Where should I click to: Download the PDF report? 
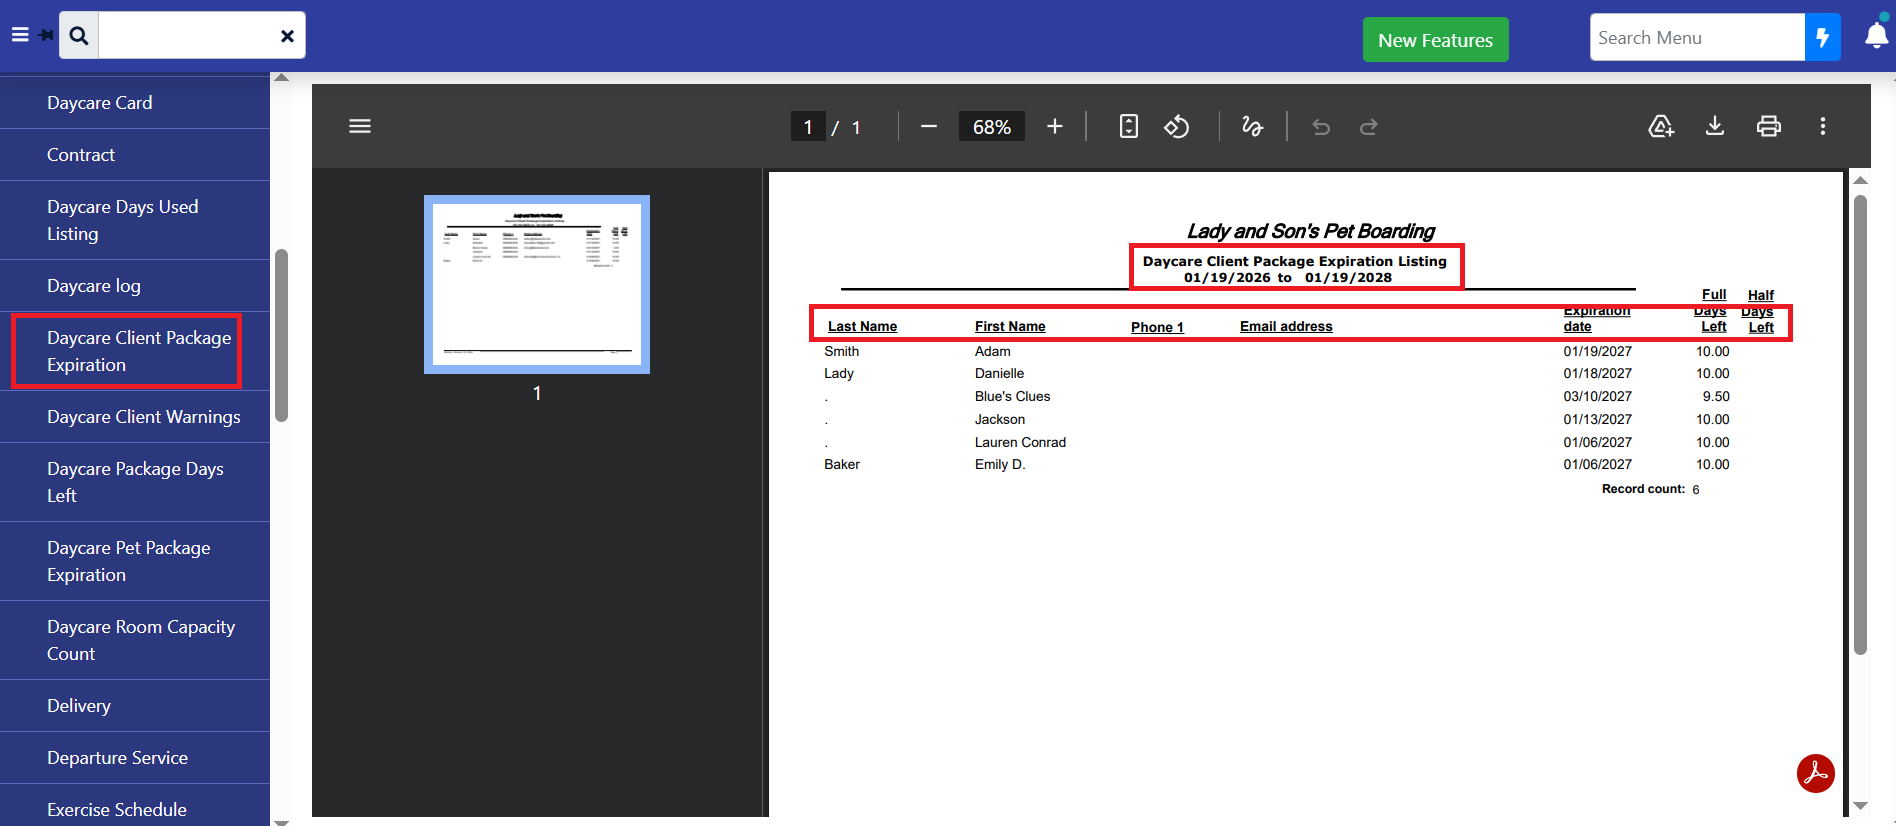point(1714,126)
